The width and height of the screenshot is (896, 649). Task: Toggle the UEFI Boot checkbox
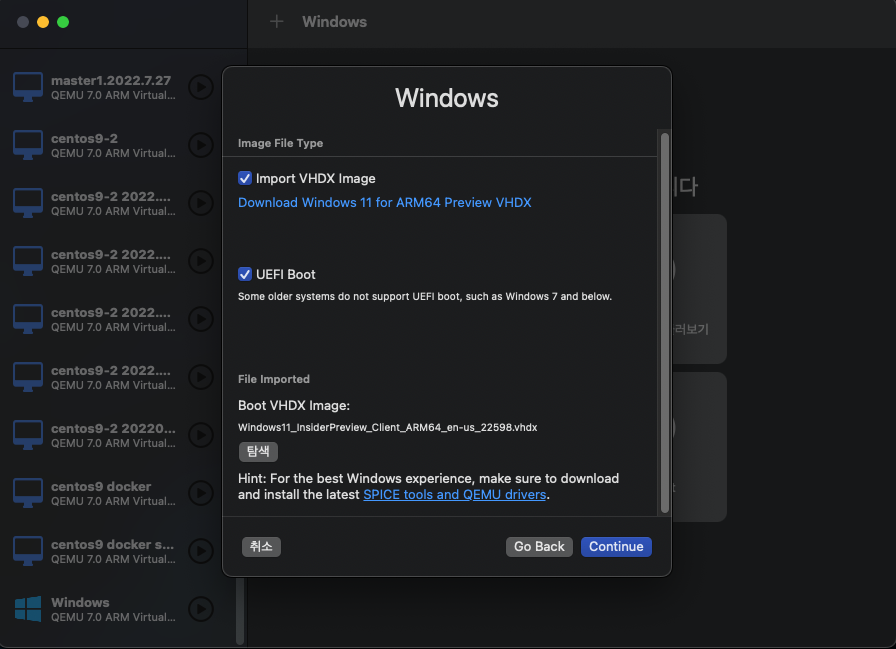[245, 274]
